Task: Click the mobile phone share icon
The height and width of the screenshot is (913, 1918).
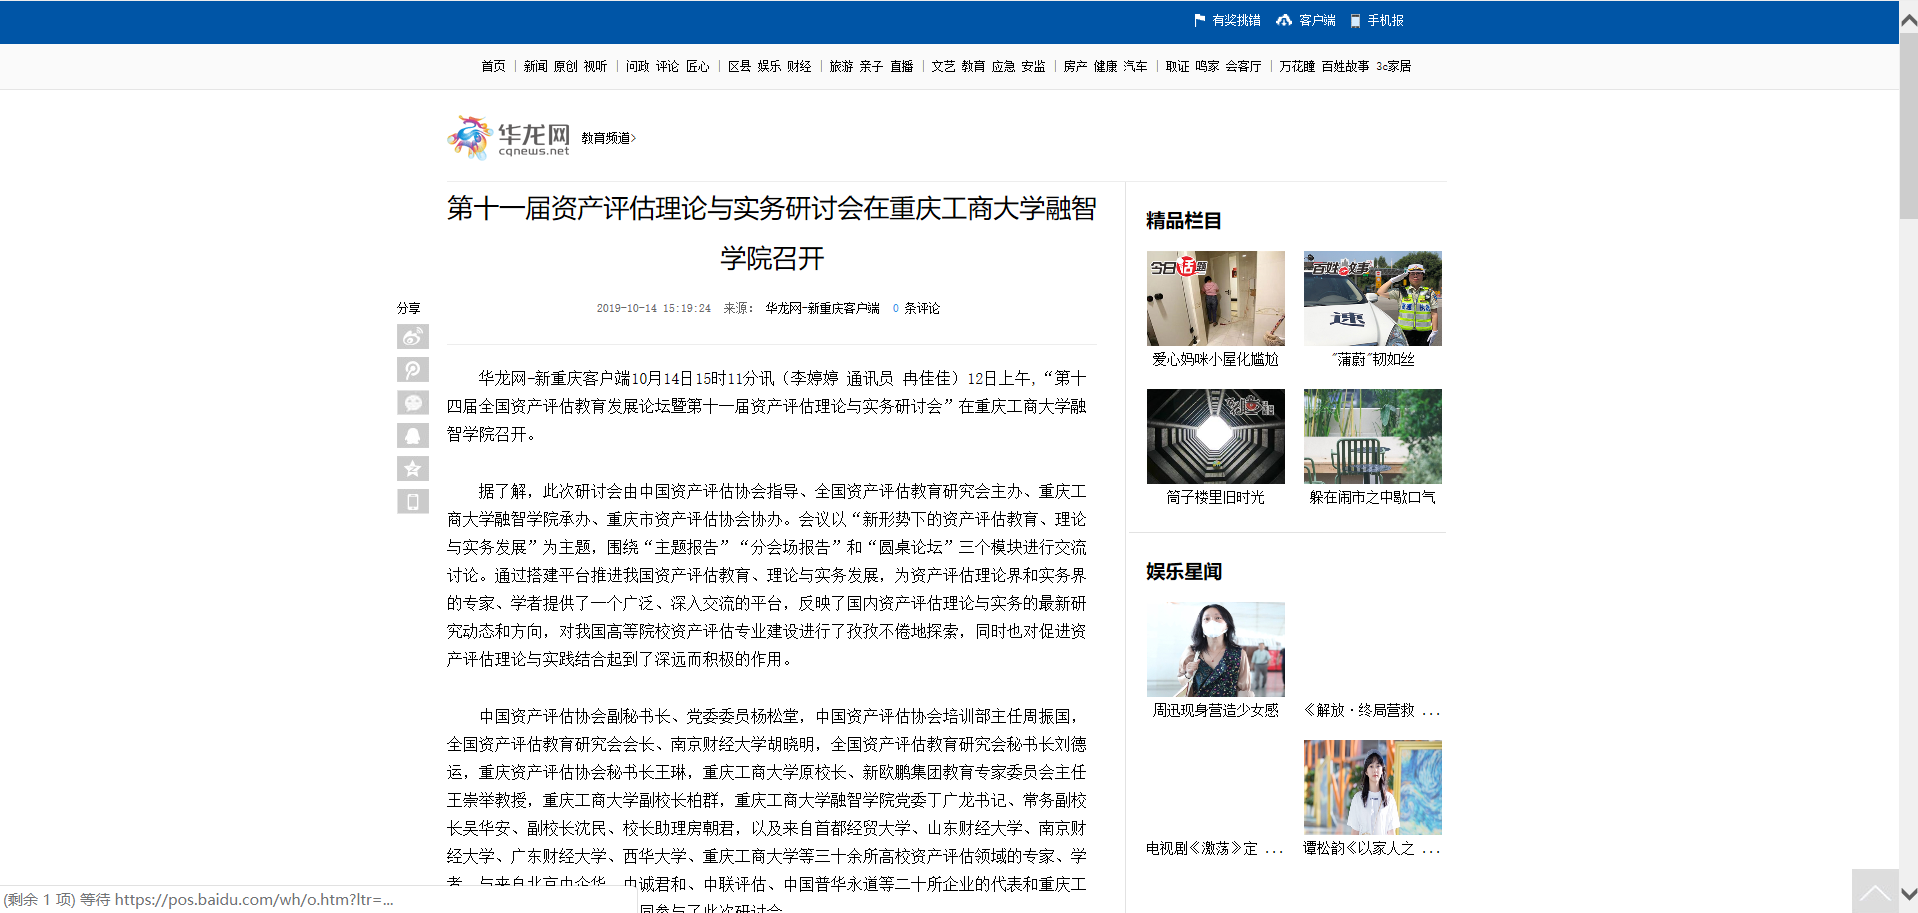Action: tap(412, 502)
